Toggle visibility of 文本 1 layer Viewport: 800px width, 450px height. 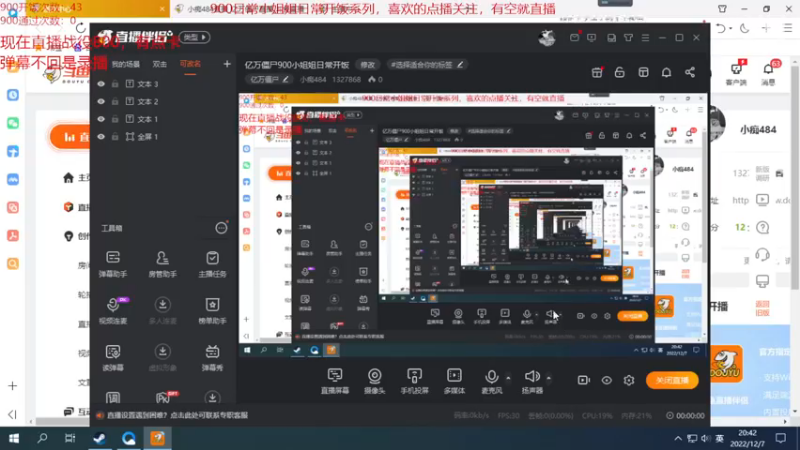[x=101, y=119]
